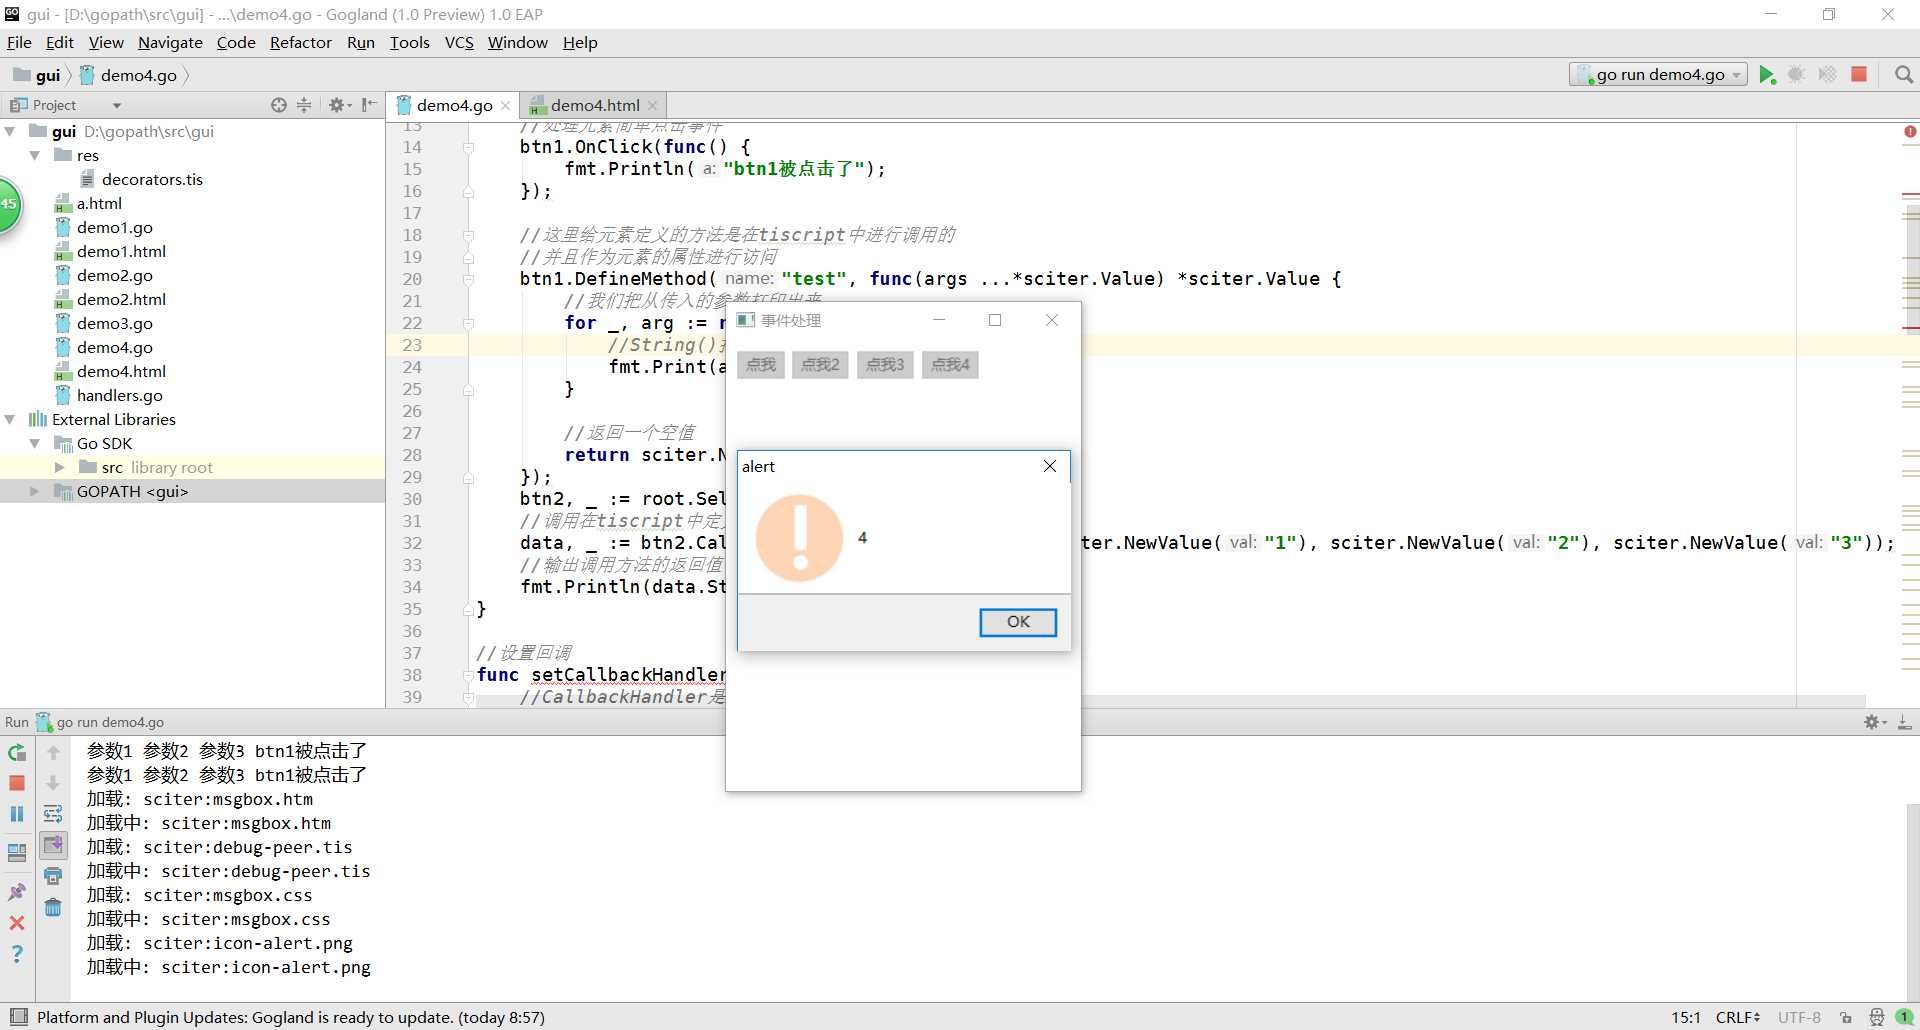Click the green notification badge in status bar

[1904, 1017]
